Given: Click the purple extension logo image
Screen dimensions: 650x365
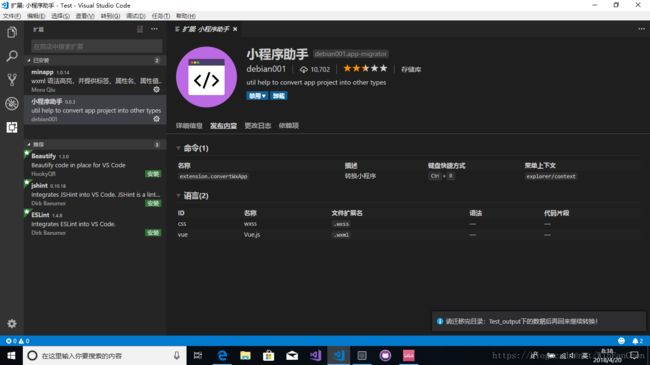Looking at the screenshot, I should point(206,77).
